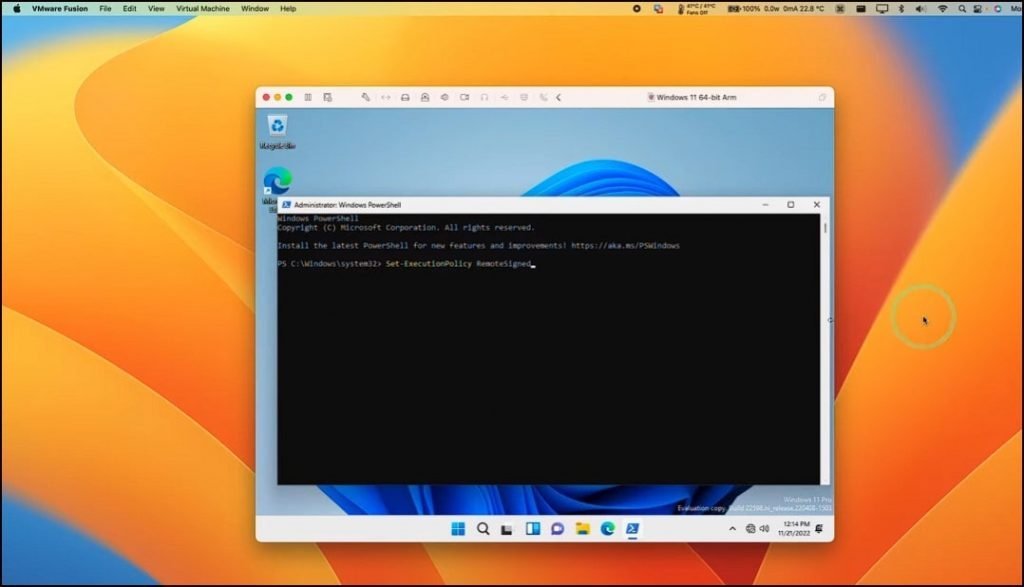Click the Windows Search icon
1024x587 pixels.
[x=483, y=528]
